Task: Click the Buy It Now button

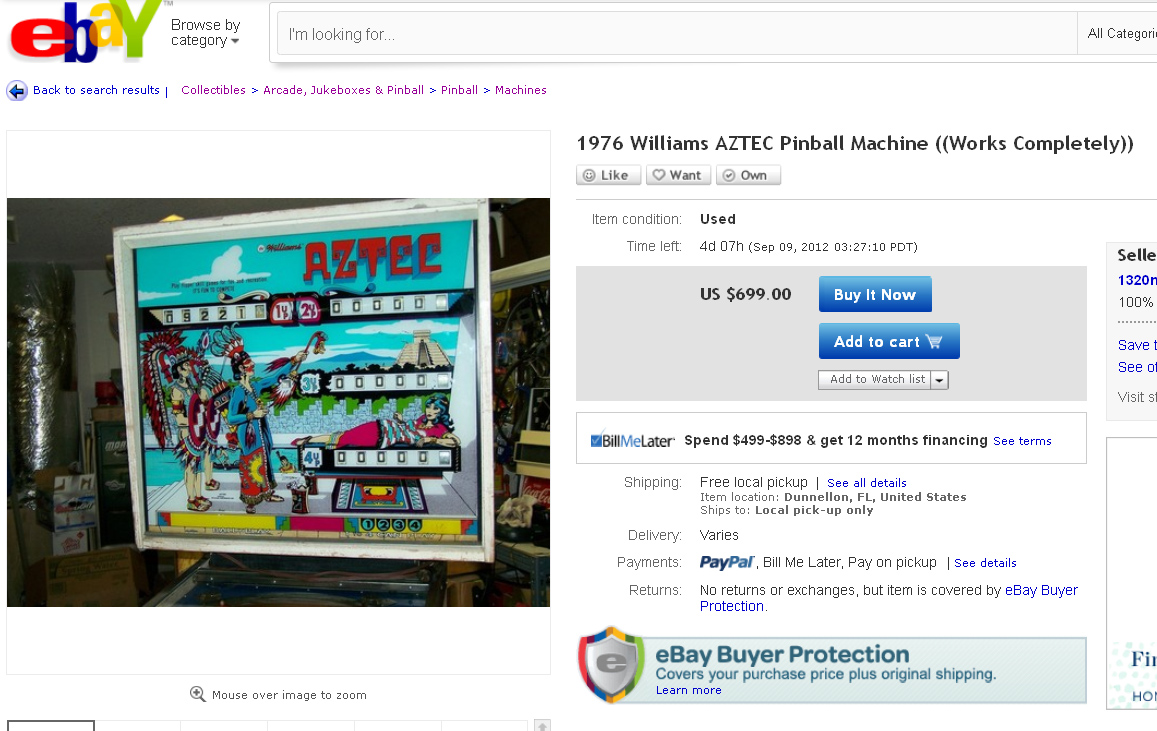Action: pos(875,294)
